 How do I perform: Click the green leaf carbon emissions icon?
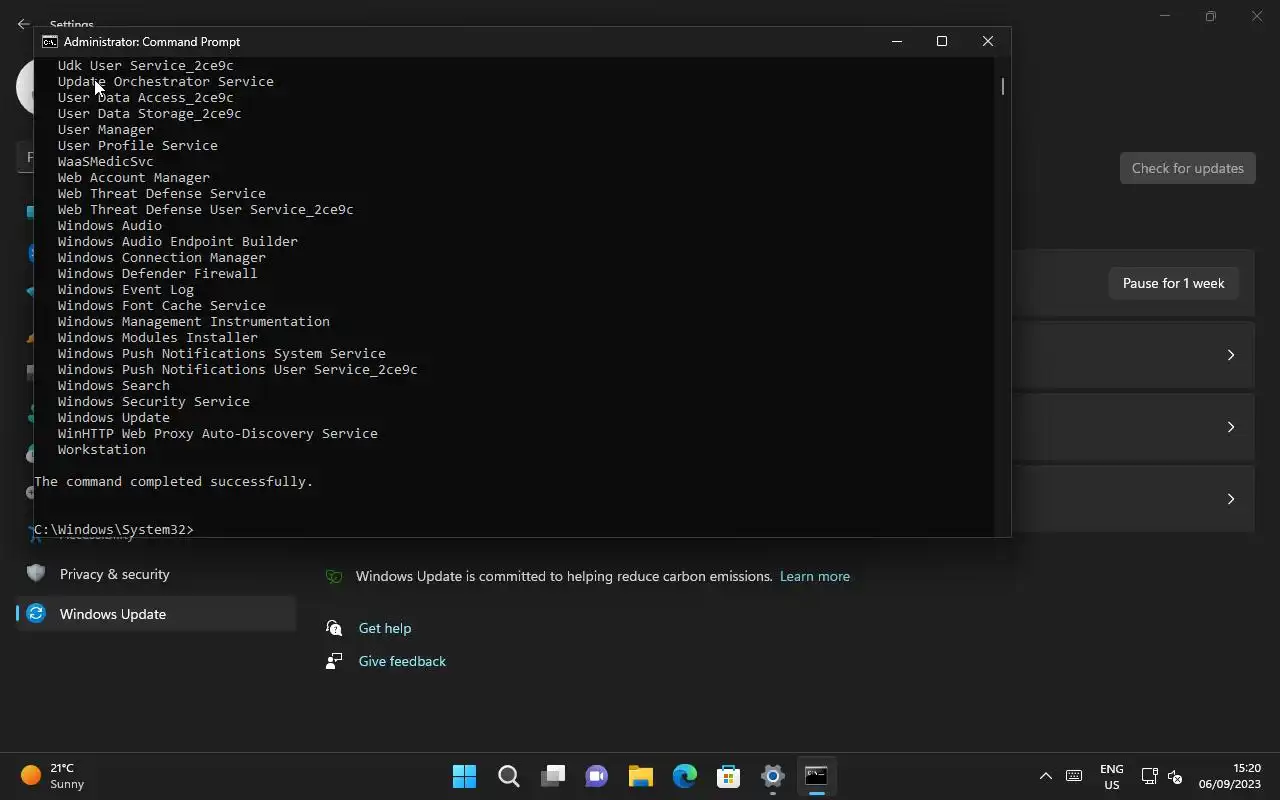[334, 576]
